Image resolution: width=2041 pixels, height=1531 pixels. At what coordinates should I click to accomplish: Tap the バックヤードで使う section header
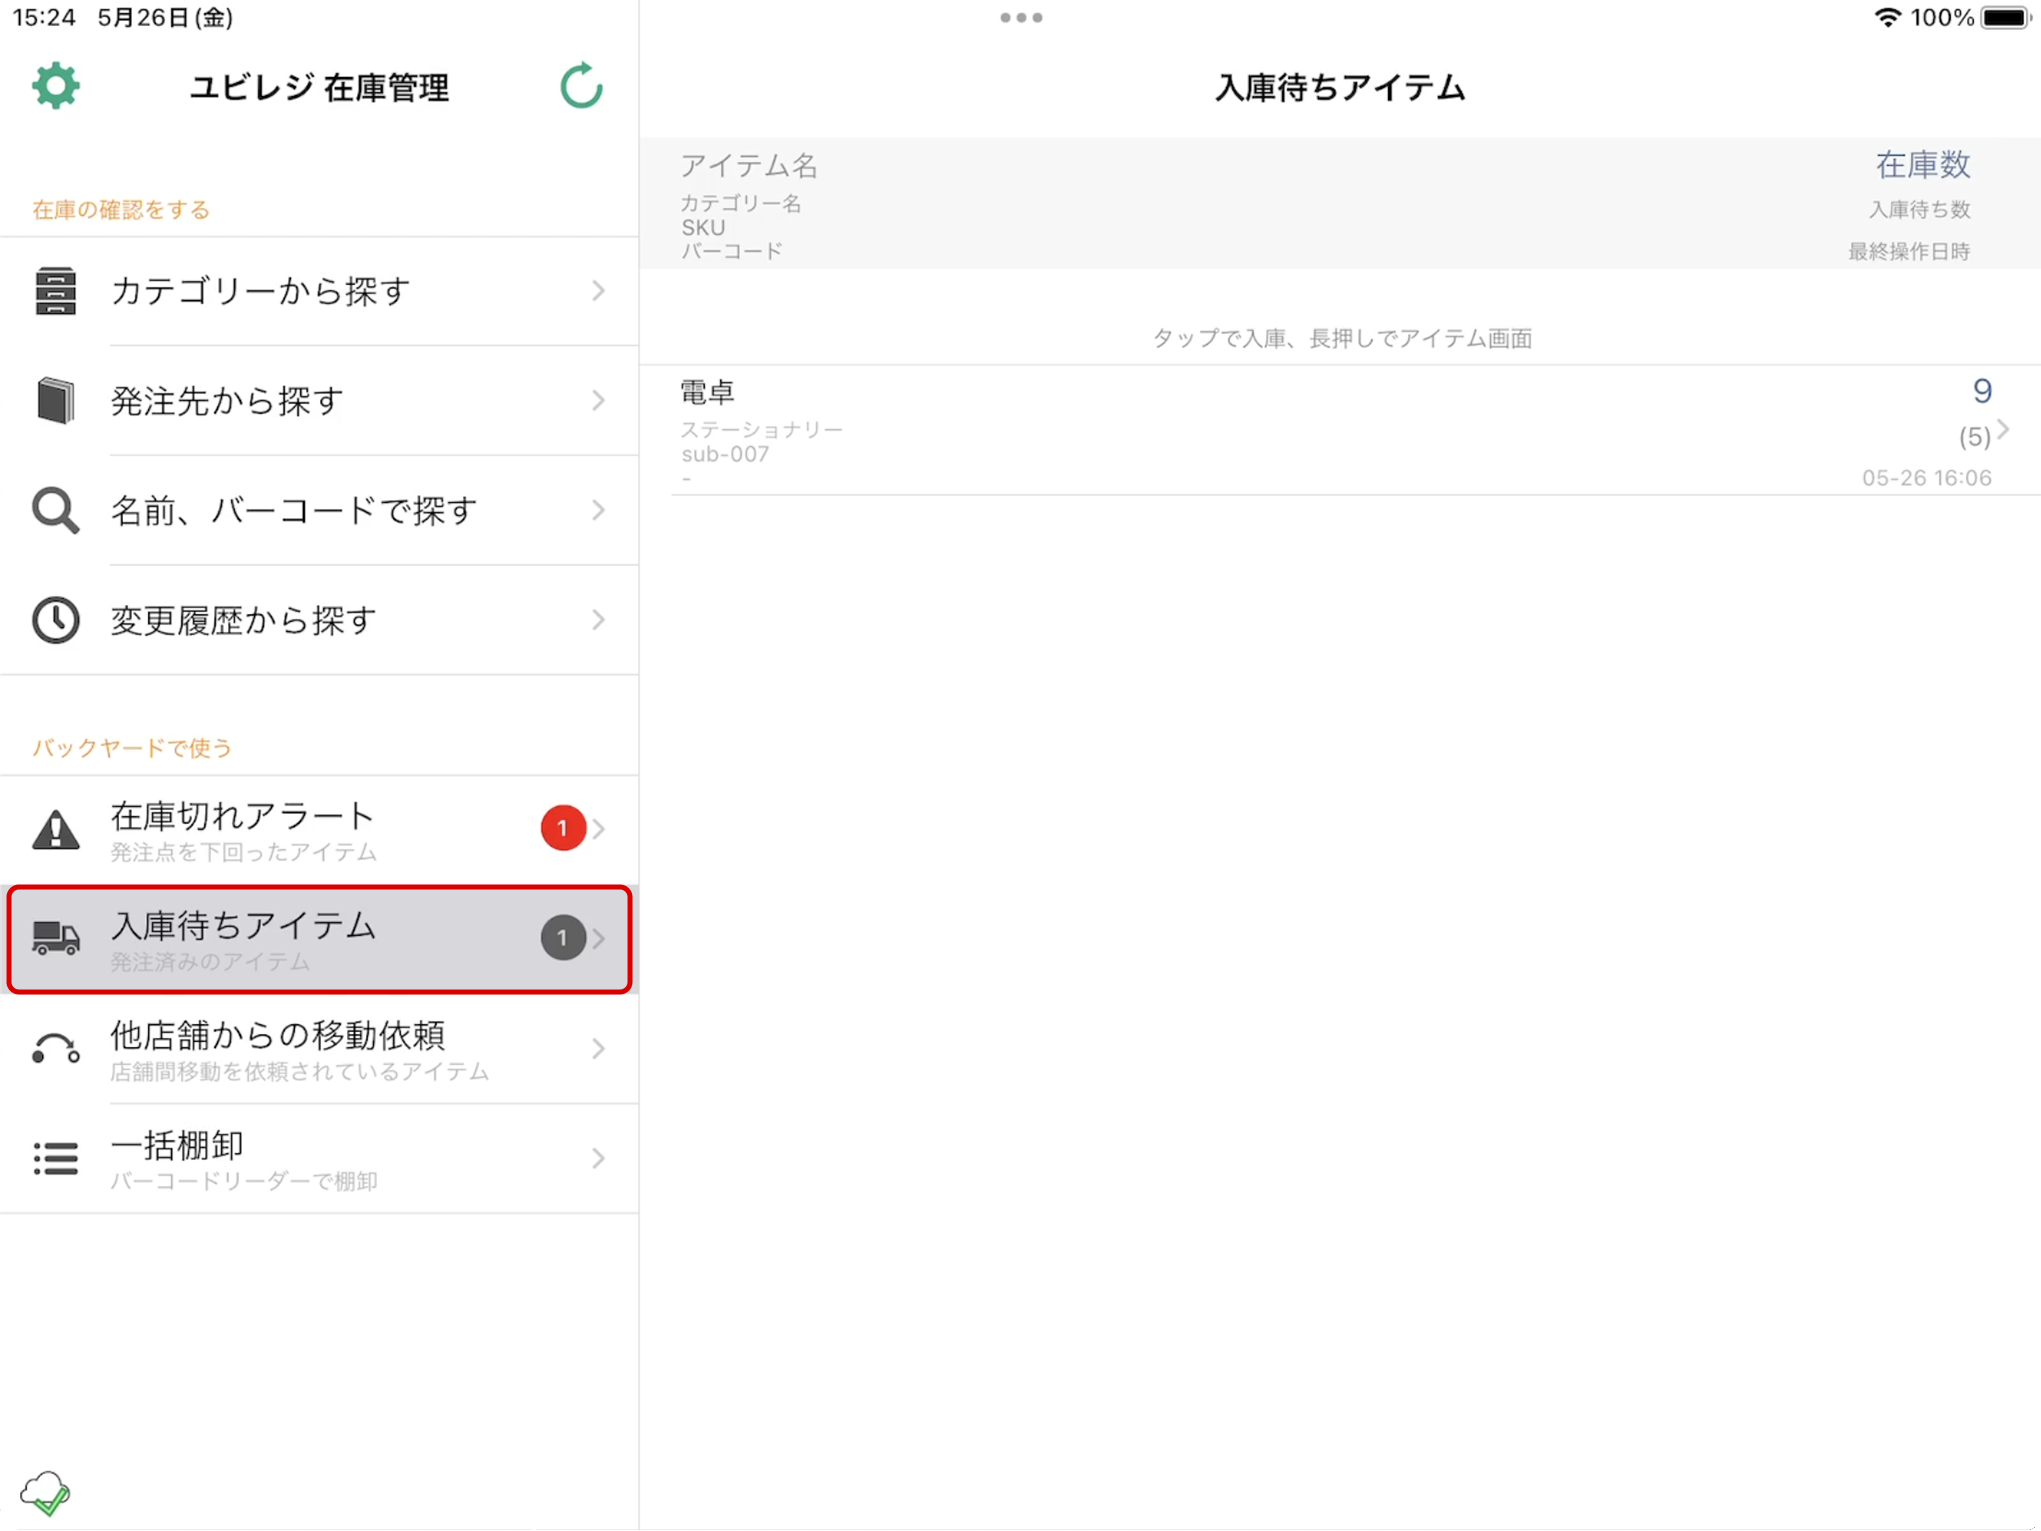132,748
